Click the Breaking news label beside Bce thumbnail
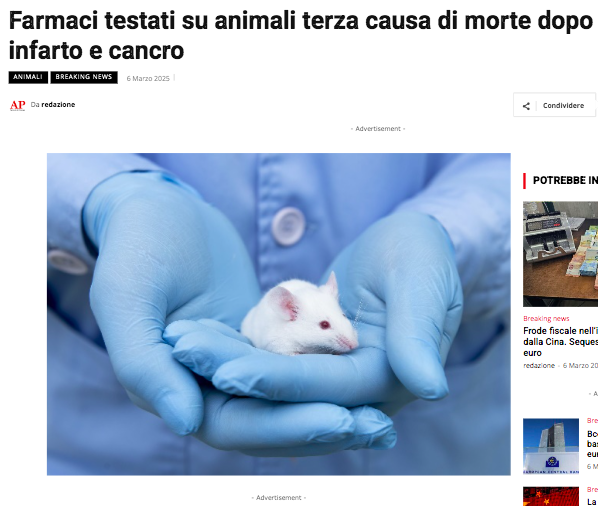 click(x=592, y=421)
